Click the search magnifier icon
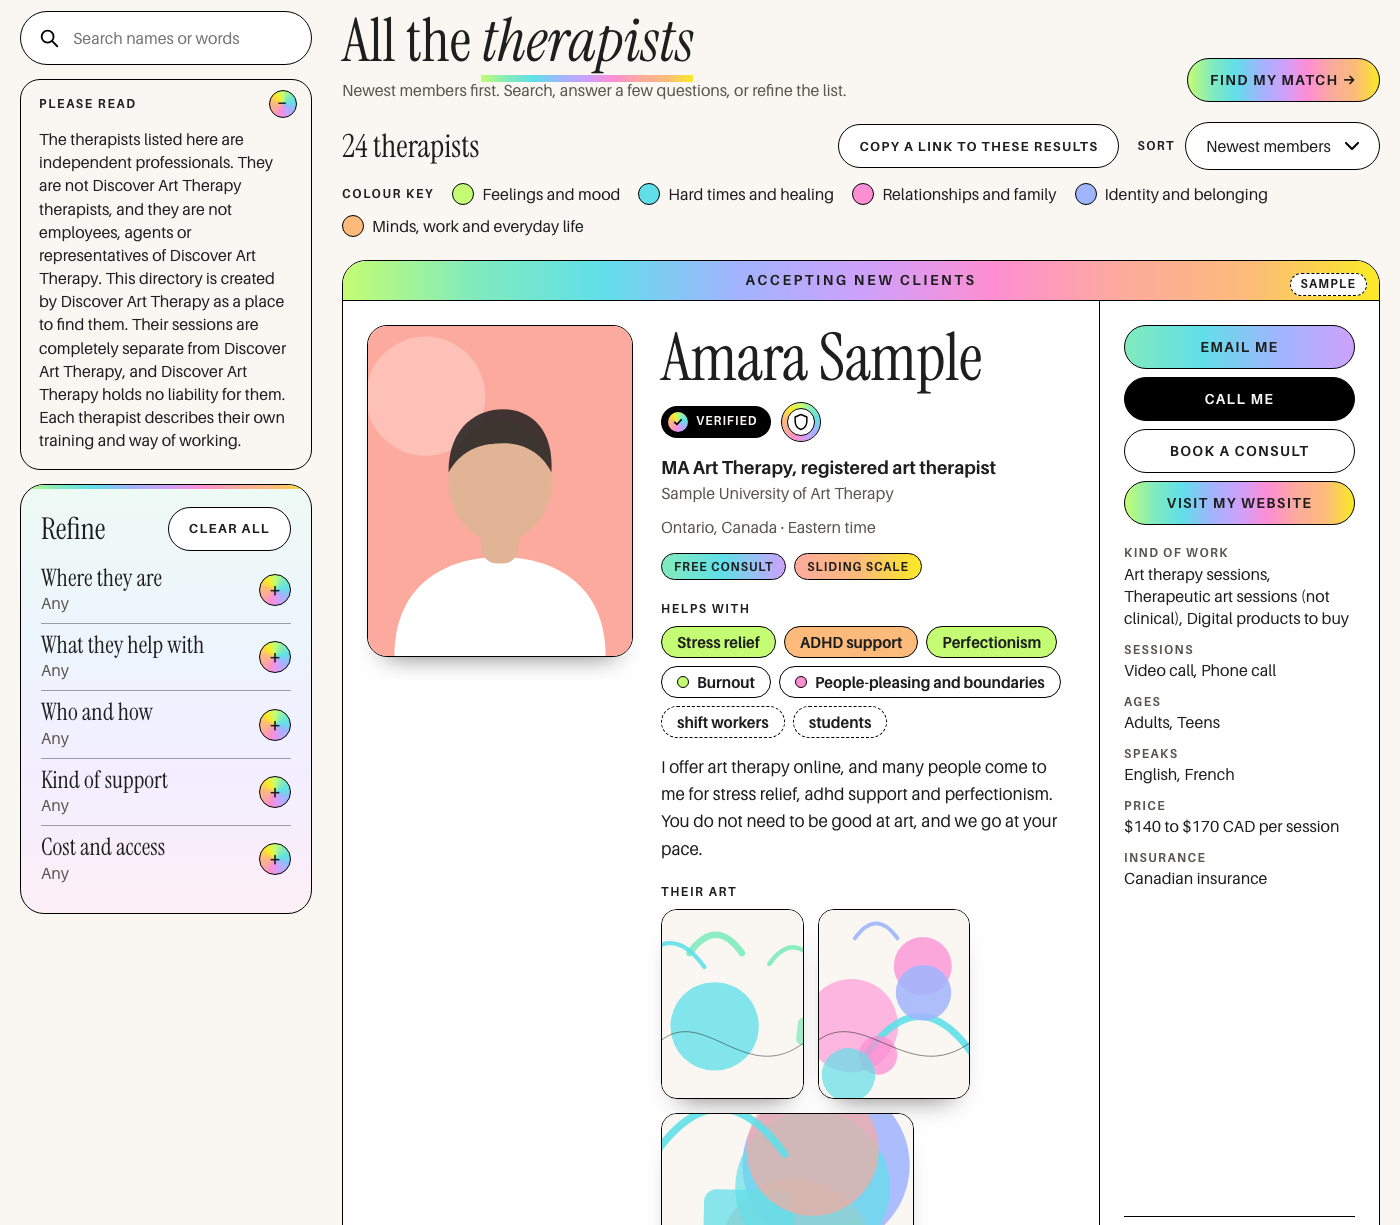 [x=49, y=39]
